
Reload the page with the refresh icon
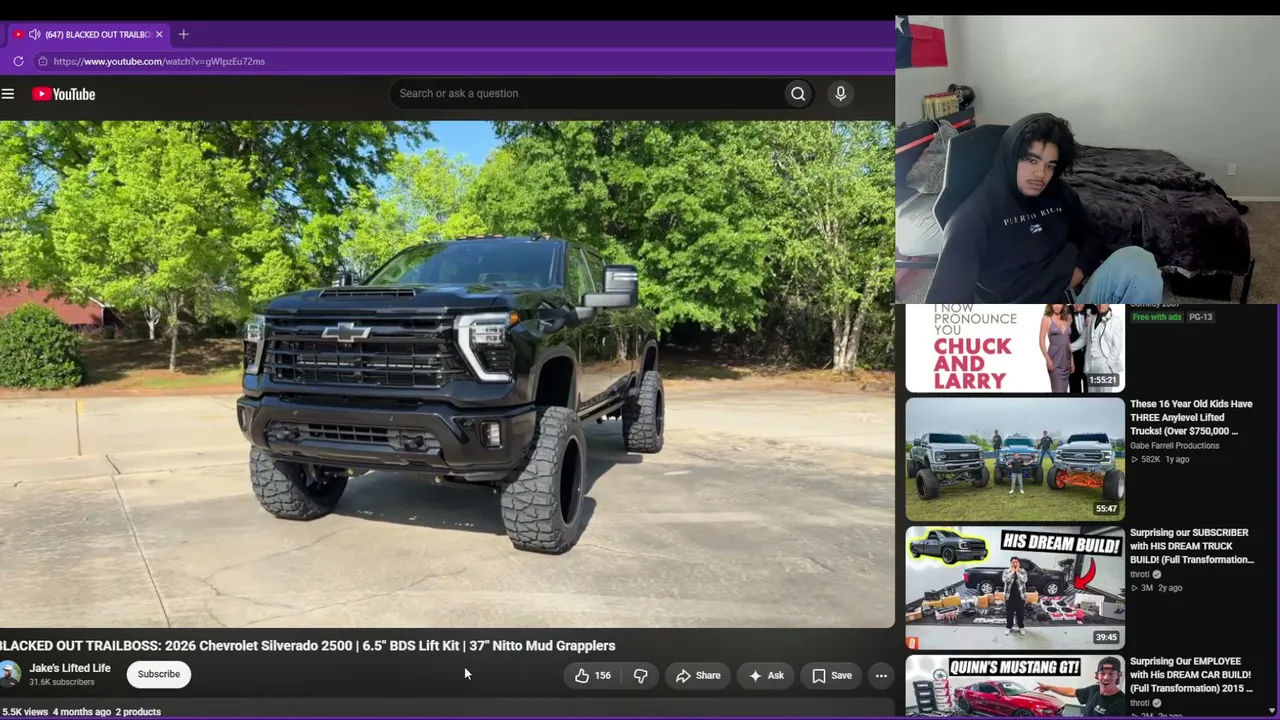point(18,61)
